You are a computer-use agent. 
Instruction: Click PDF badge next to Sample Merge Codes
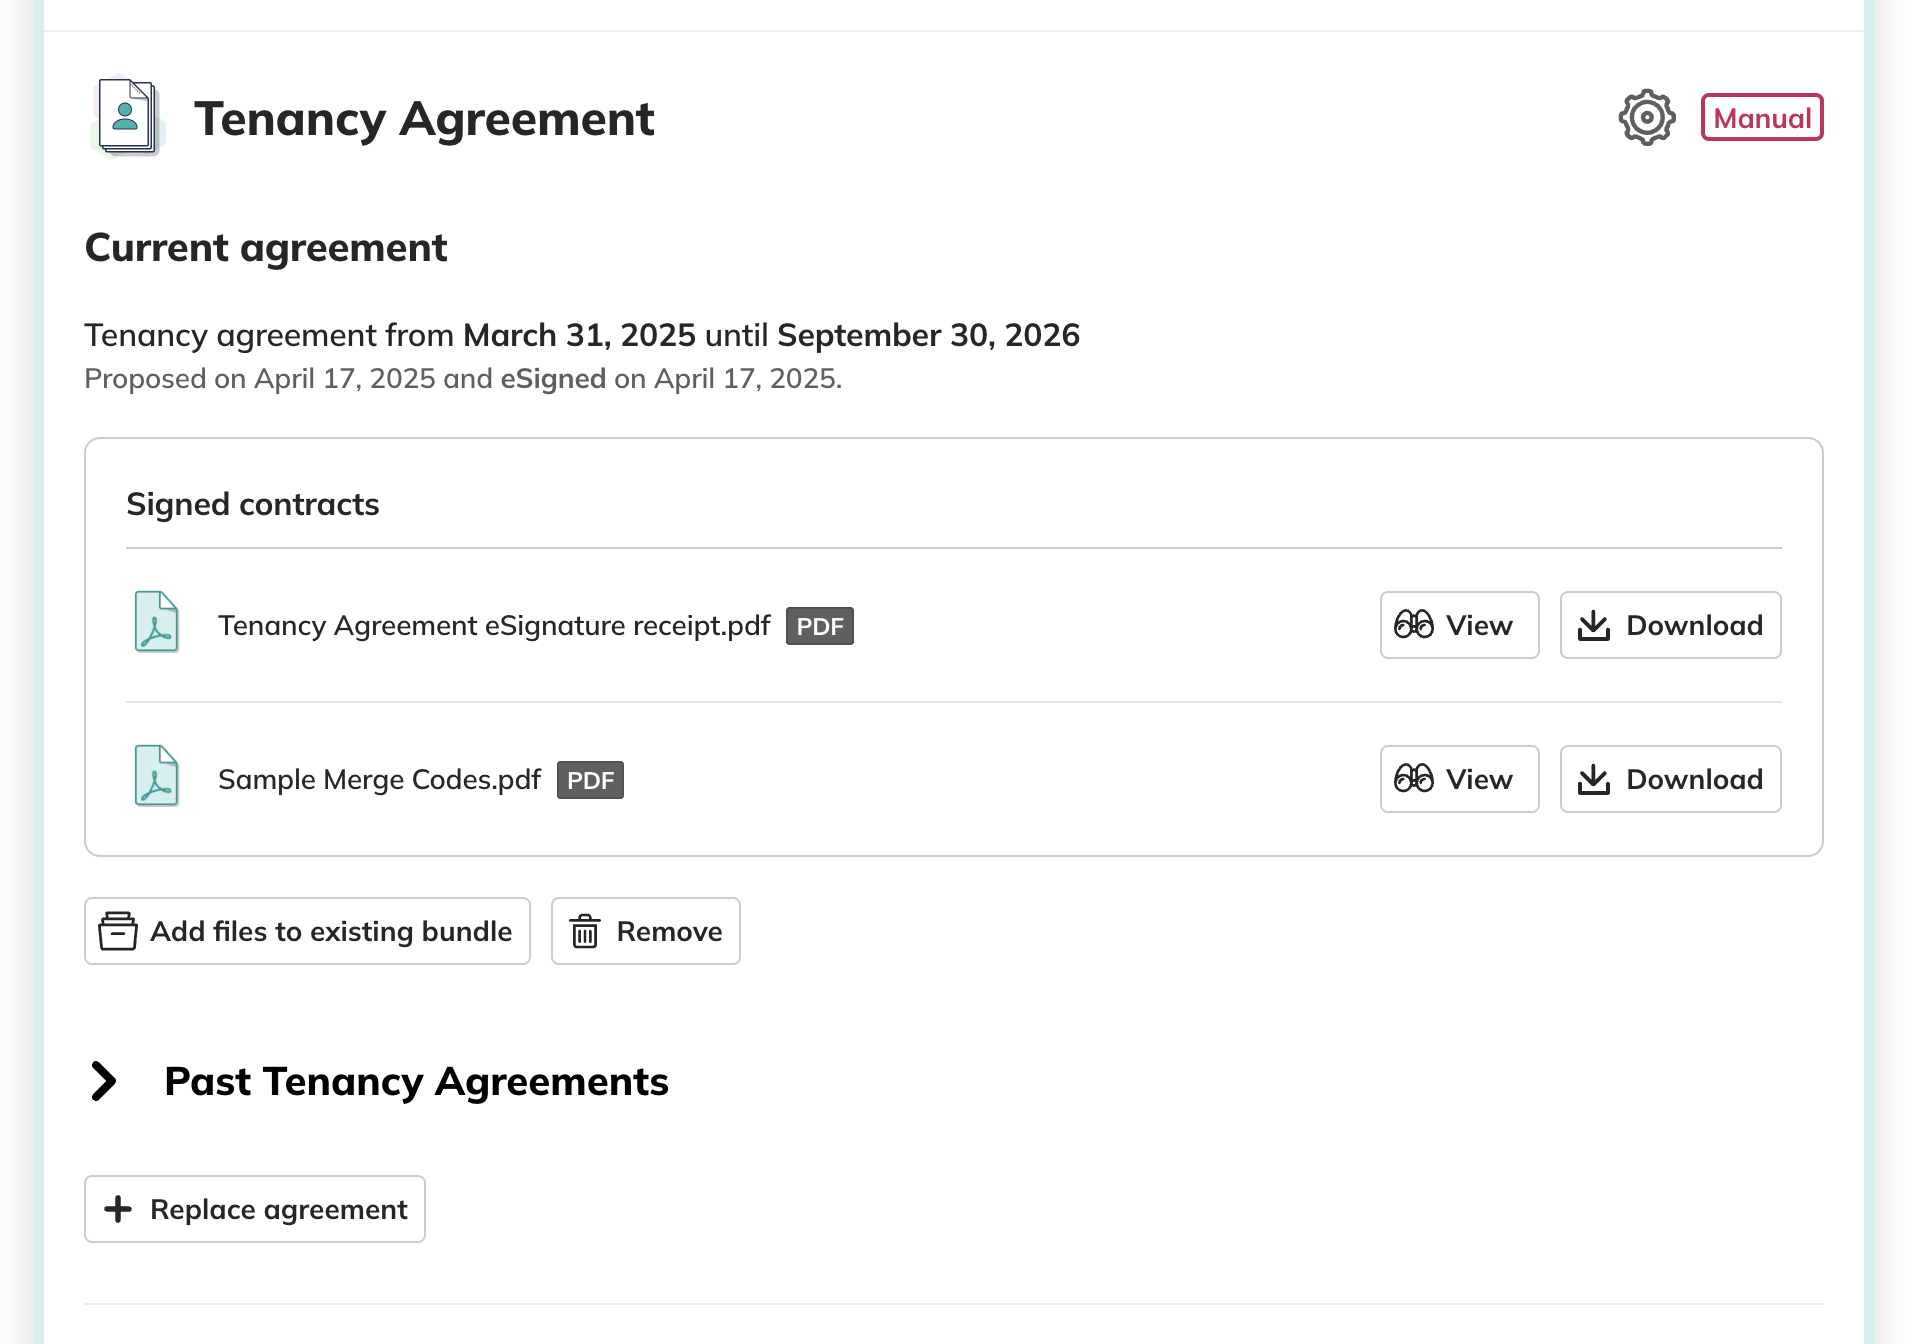click(x=590, y=780)
